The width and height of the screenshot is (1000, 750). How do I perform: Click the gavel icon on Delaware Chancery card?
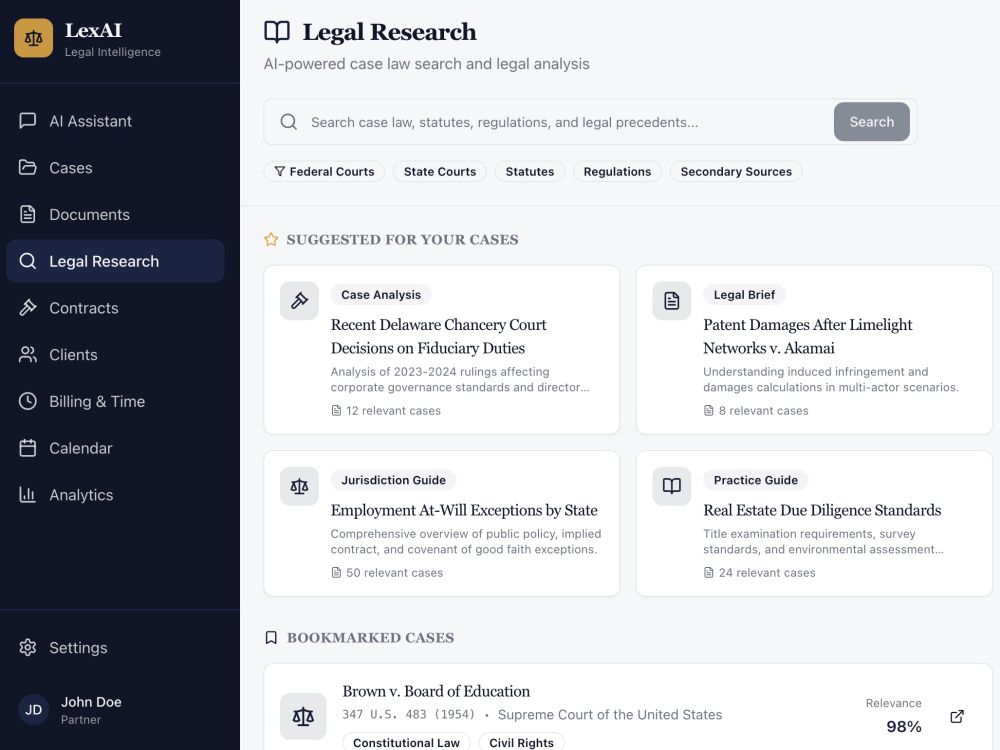pos(299,300)
